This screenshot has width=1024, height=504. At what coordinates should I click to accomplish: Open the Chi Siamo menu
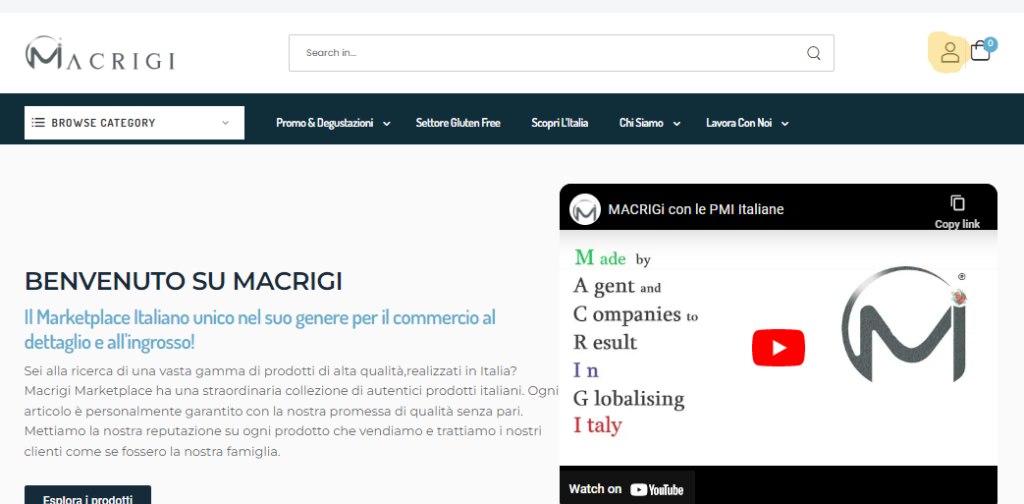641,123
